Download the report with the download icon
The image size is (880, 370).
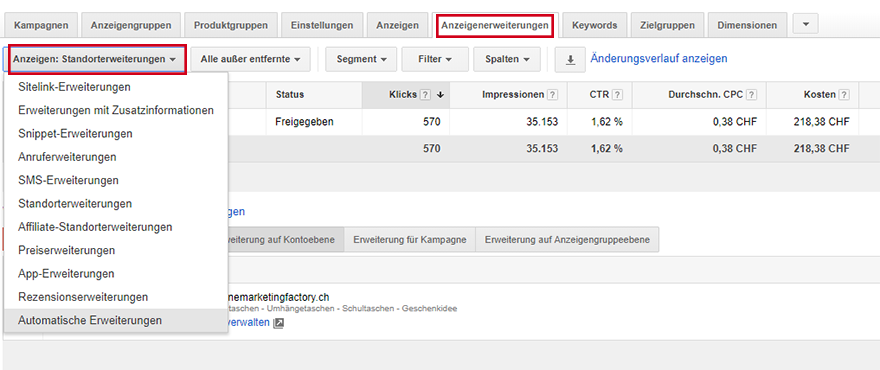point(570,60)
